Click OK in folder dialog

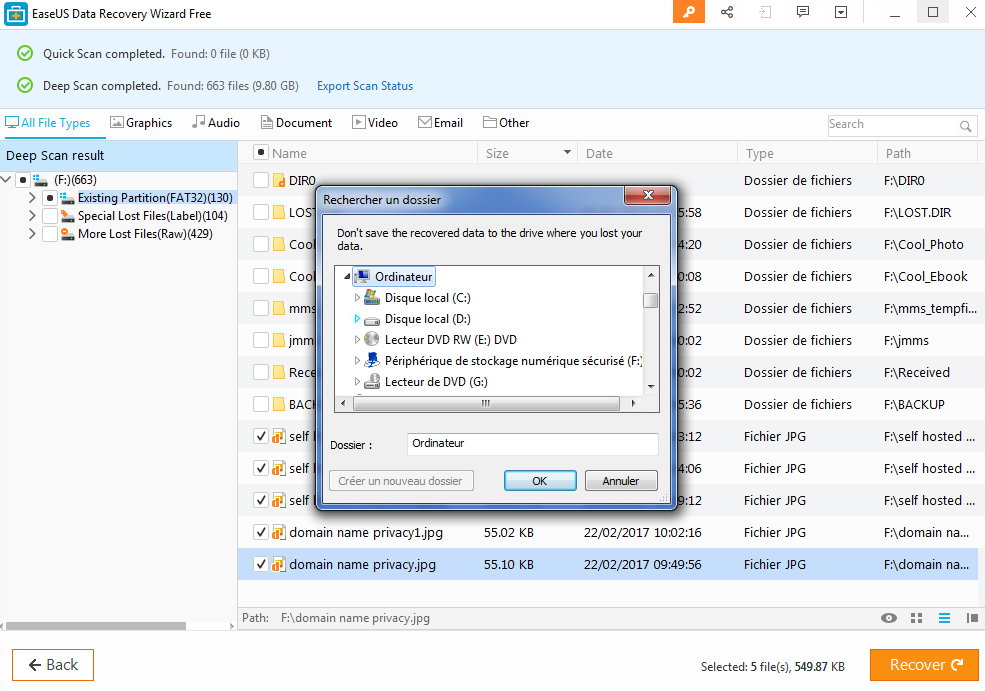540,481
